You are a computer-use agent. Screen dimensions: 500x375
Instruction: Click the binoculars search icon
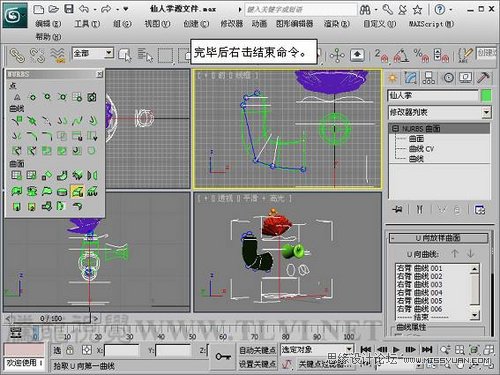[365, 10]
